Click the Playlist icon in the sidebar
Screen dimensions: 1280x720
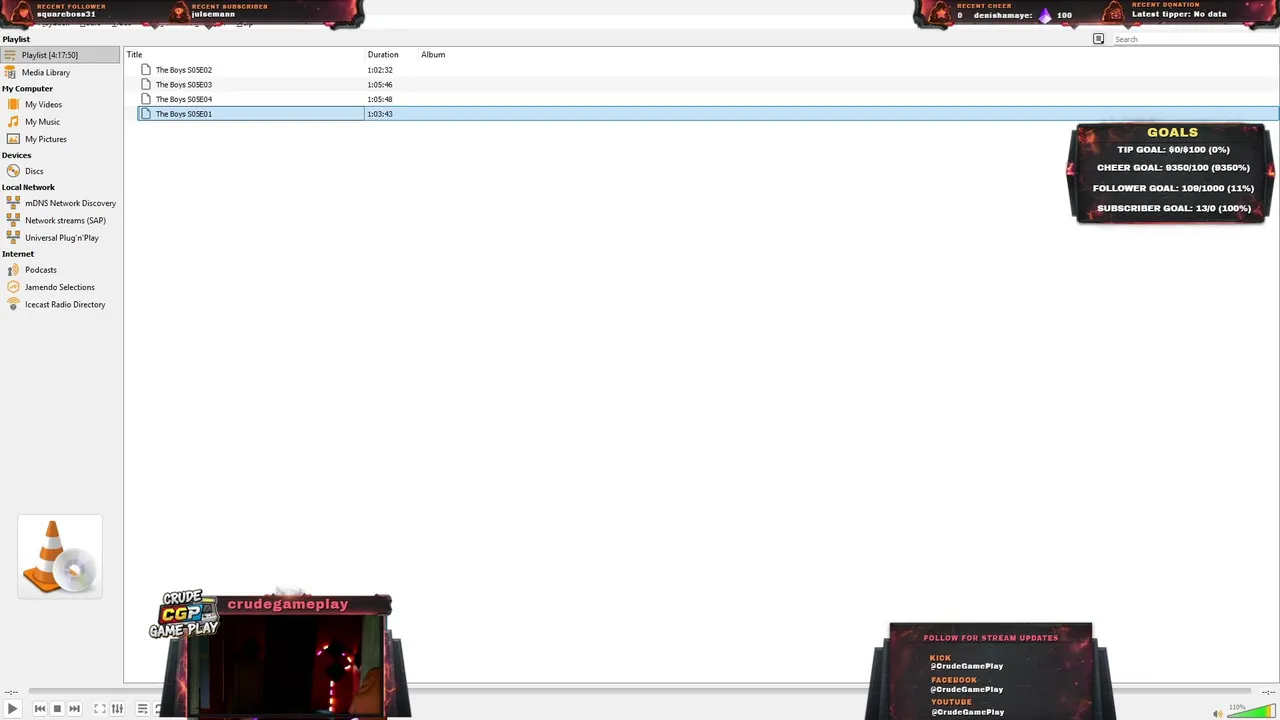point(9,55)
